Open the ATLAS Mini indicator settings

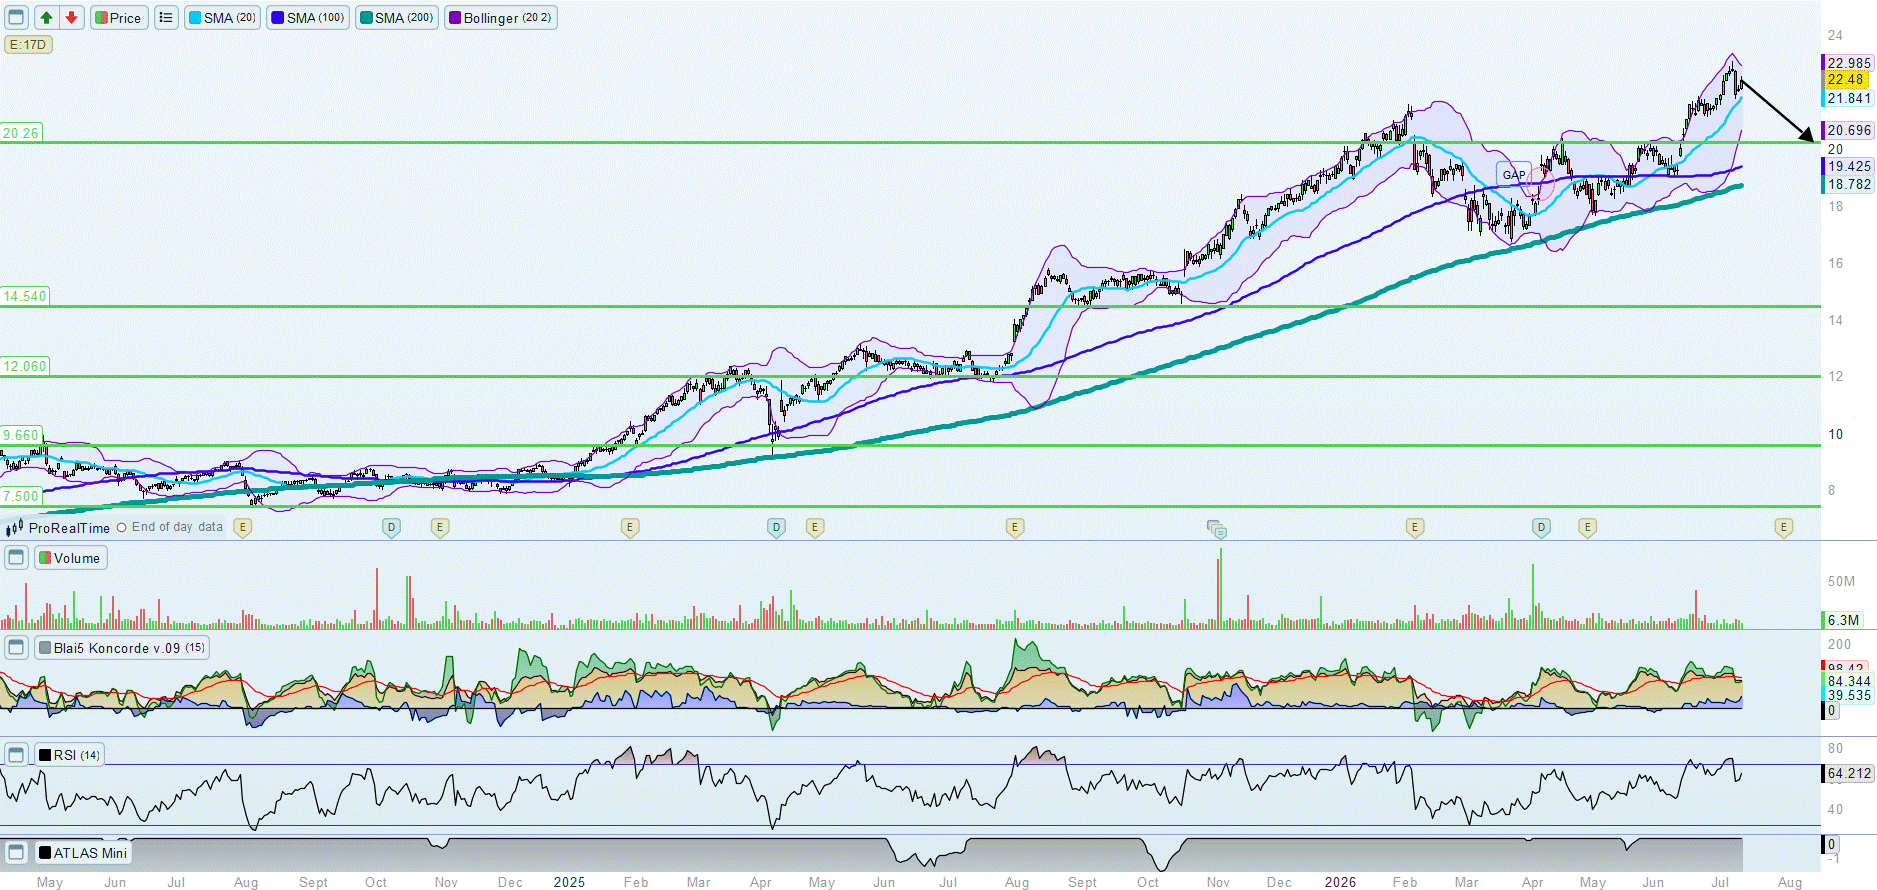click(83, 852)
